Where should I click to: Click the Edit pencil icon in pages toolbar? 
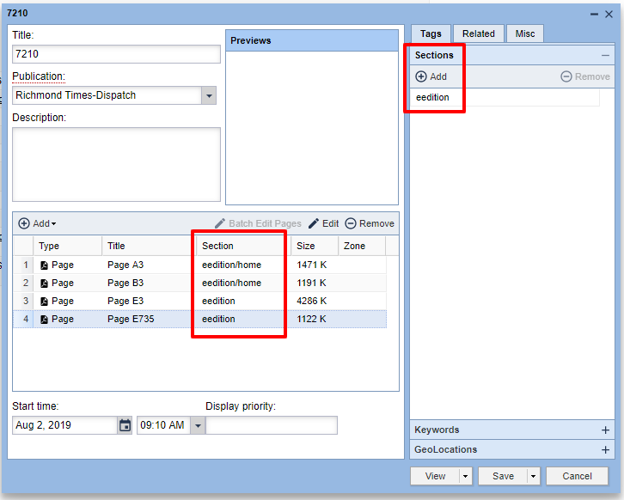(314, 224)
